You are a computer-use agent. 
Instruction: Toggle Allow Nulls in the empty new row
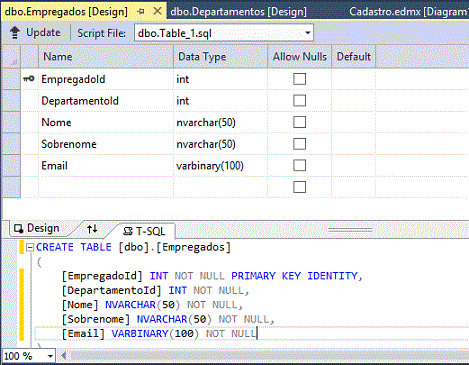[299, 187]
